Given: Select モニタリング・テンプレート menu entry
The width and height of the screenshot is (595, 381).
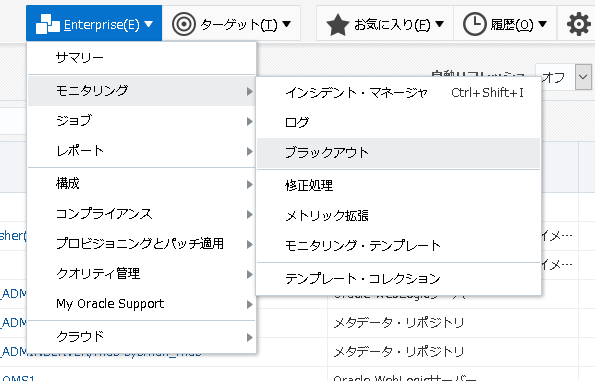Looking at the screenshot, I should [x=398, y=246].
